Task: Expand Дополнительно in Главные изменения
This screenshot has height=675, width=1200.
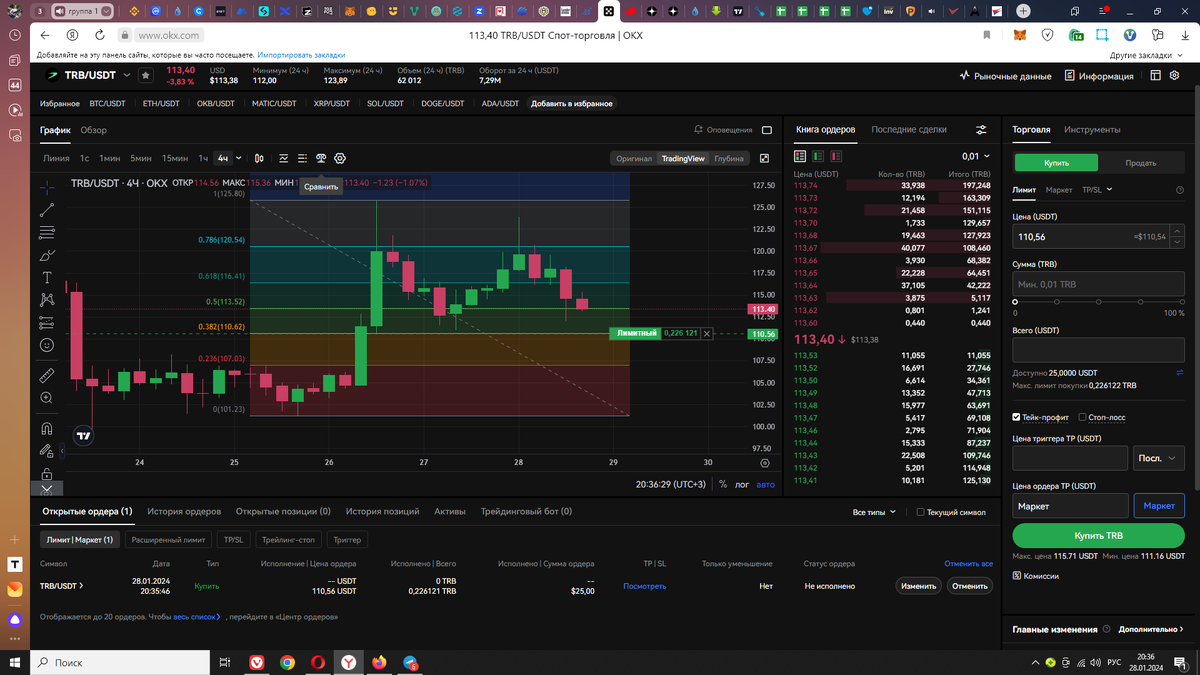Action: pos(1151,630)
